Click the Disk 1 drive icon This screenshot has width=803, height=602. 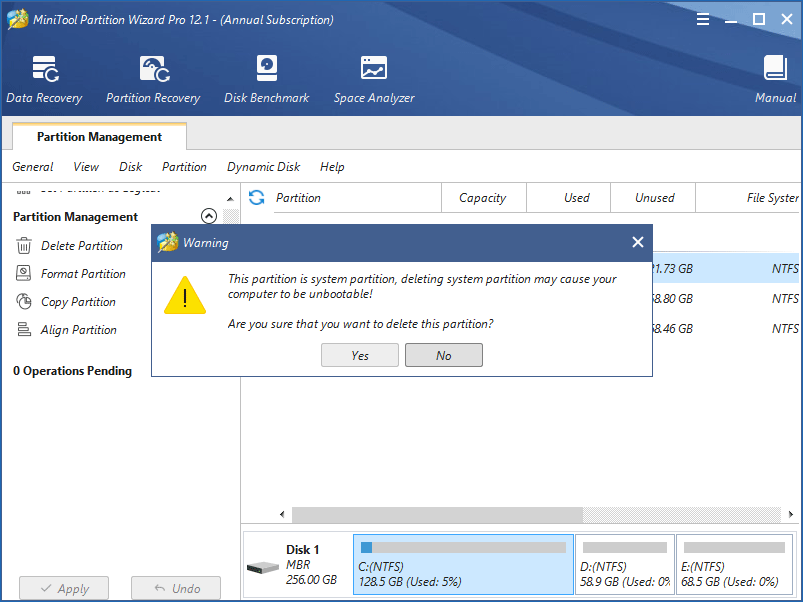[263, 567]
